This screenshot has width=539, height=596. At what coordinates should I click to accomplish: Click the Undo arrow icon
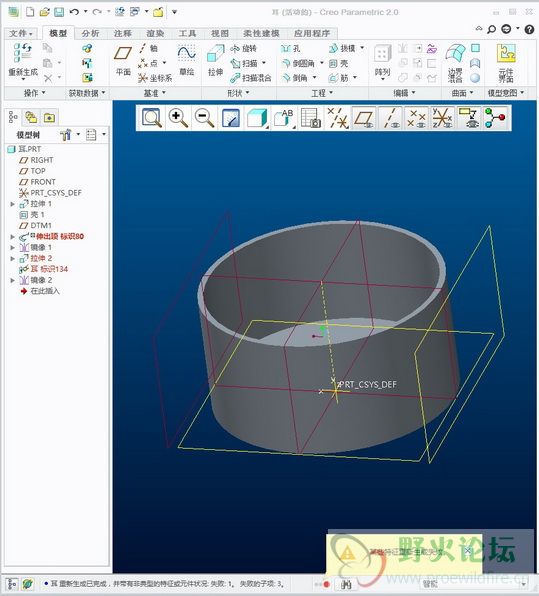74,12
